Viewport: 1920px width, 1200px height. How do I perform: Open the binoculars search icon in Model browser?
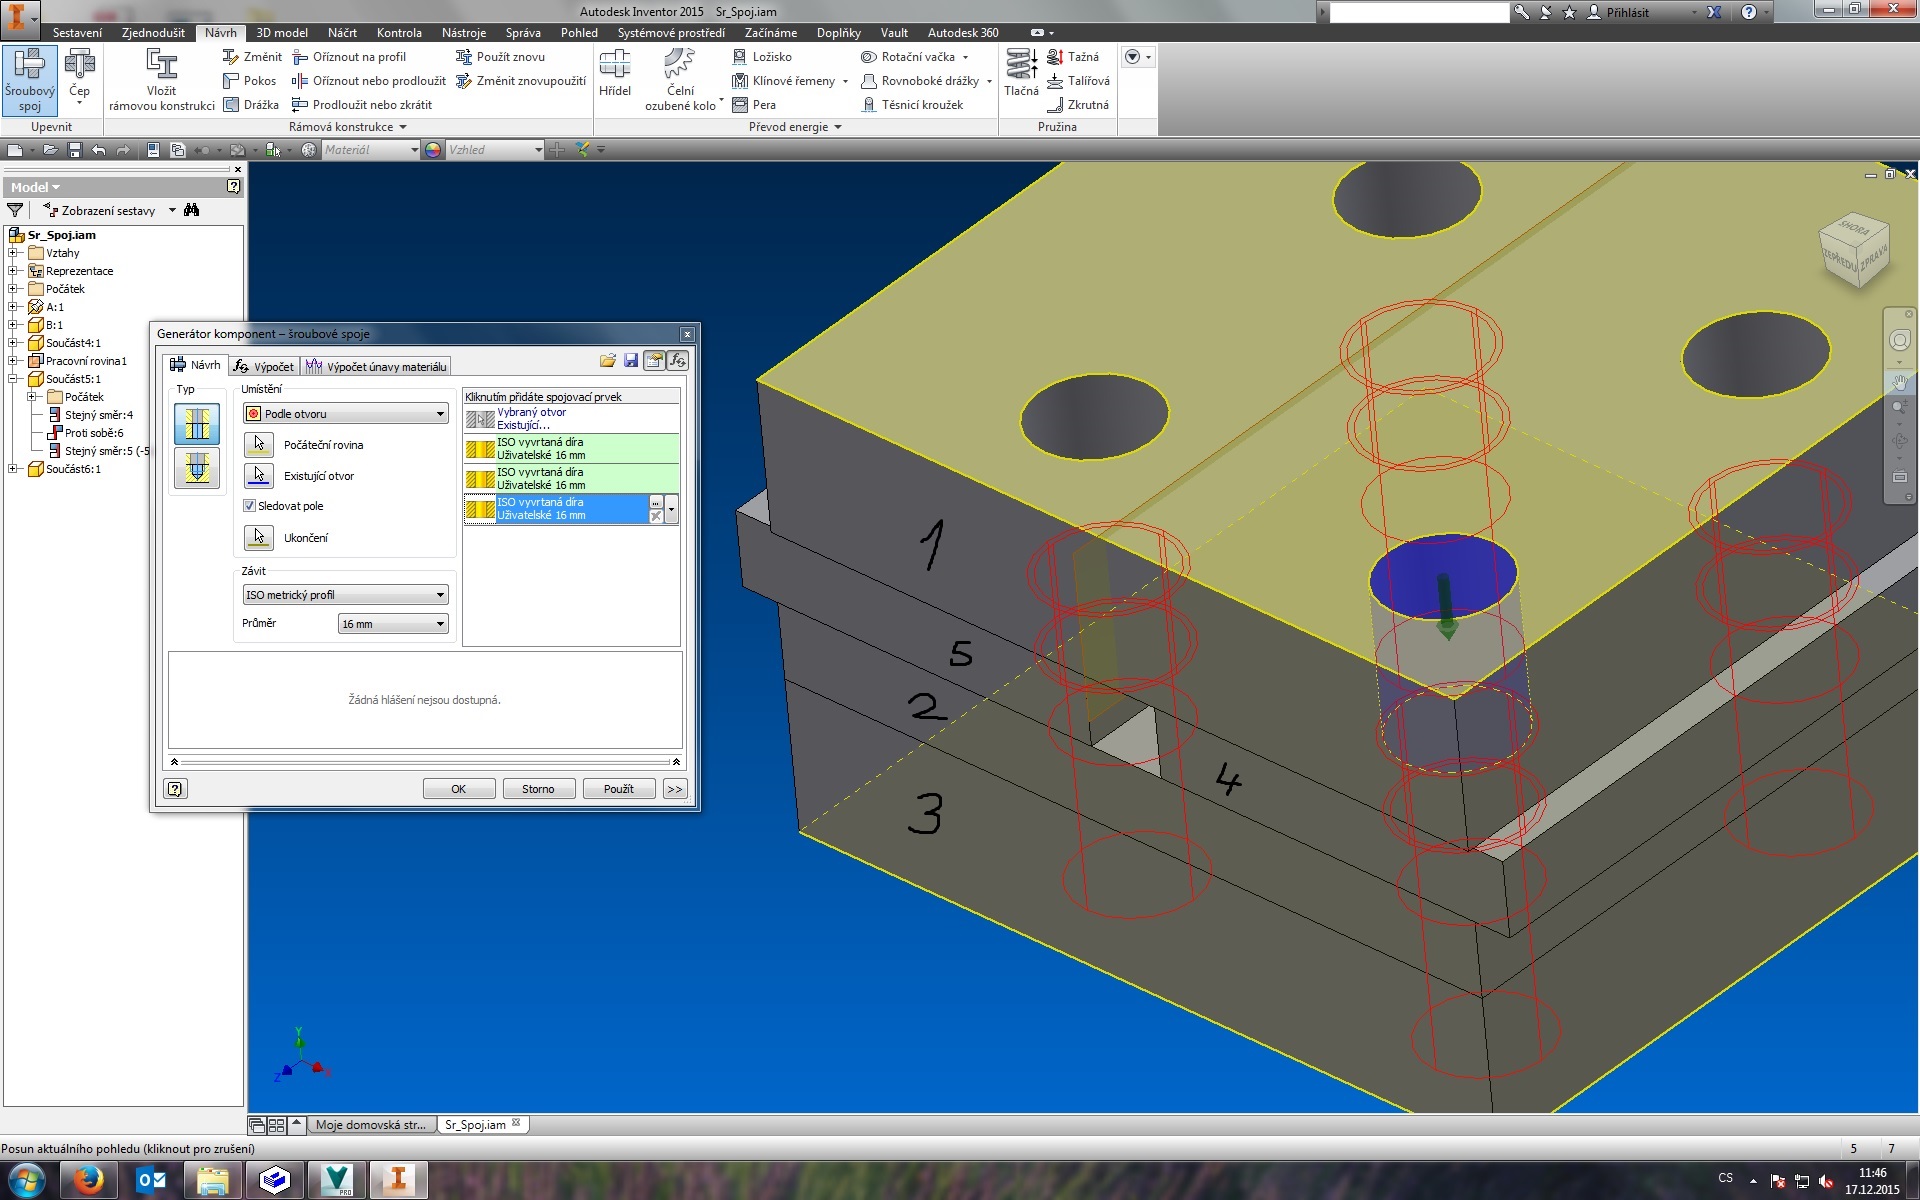pyautogui.click(x=192, y=210)
